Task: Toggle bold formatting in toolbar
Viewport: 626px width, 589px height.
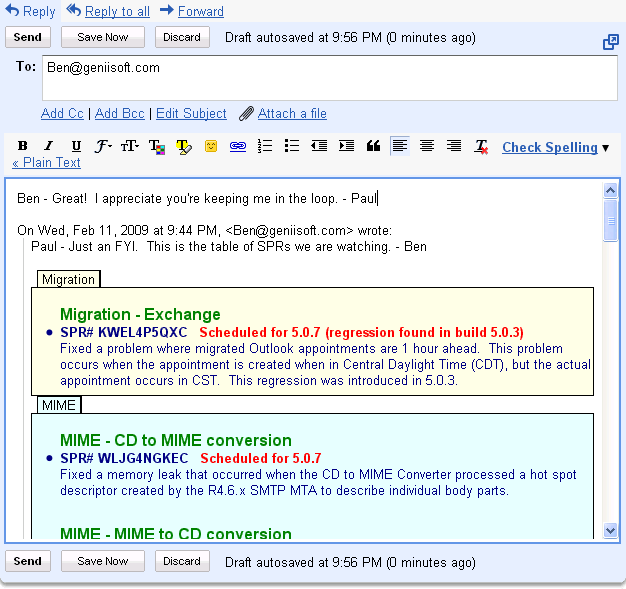Action: tap(22, 146)
